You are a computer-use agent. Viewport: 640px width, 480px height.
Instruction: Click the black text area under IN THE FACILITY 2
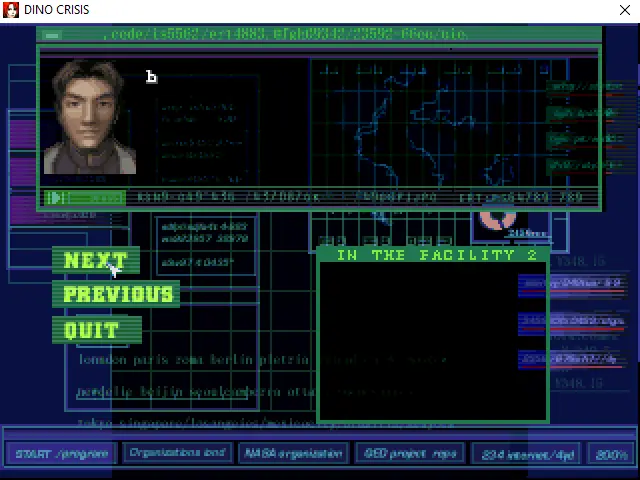tap(433, 342)
